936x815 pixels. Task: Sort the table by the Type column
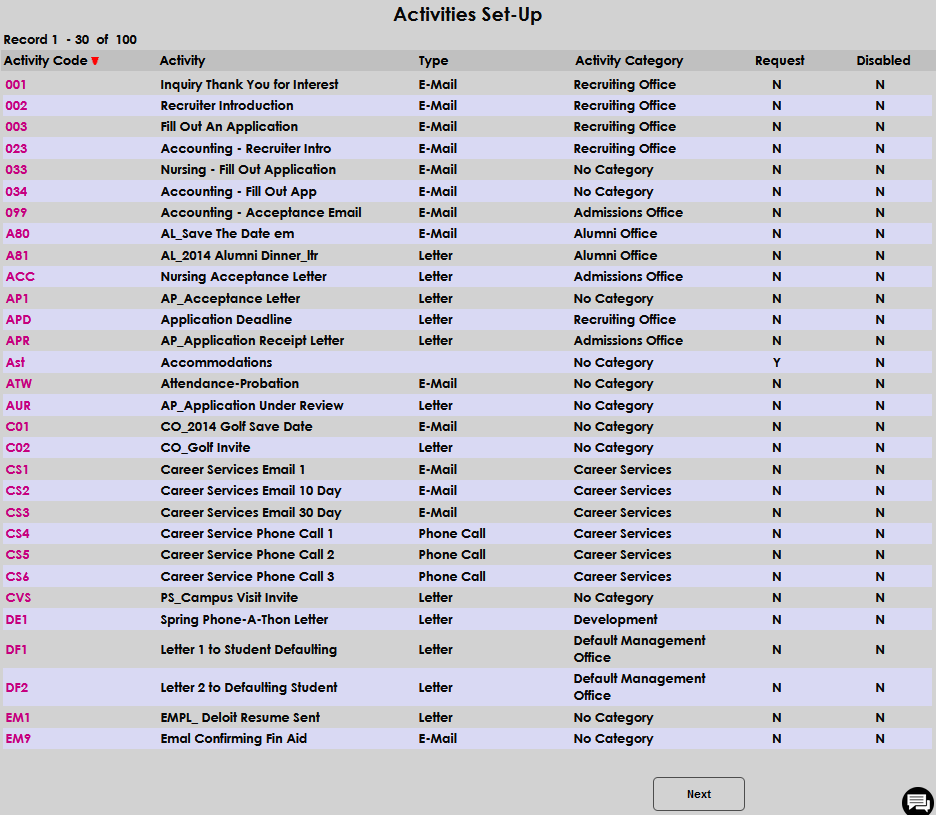[433, 60]
